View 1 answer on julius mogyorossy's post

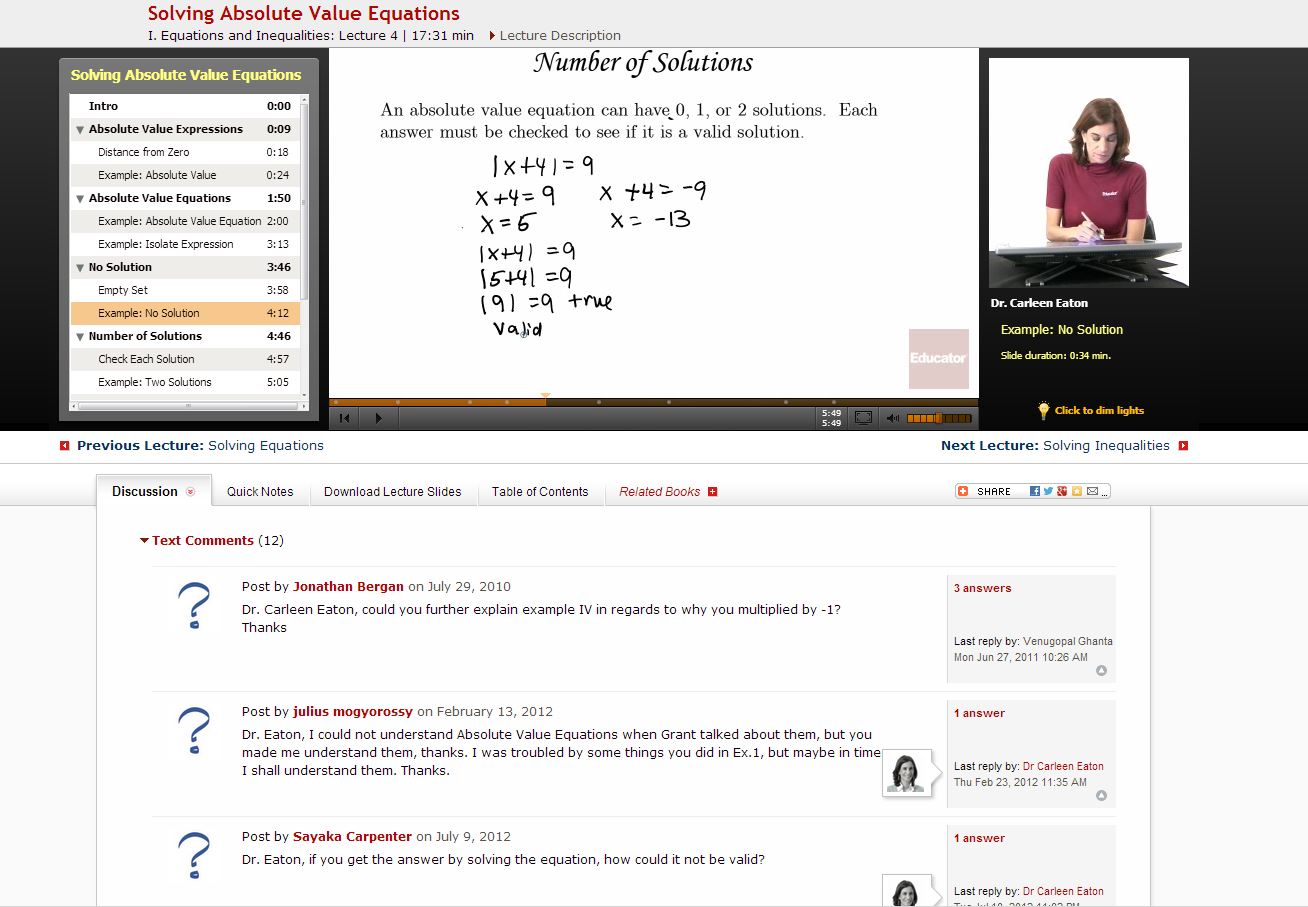[979, 713]
